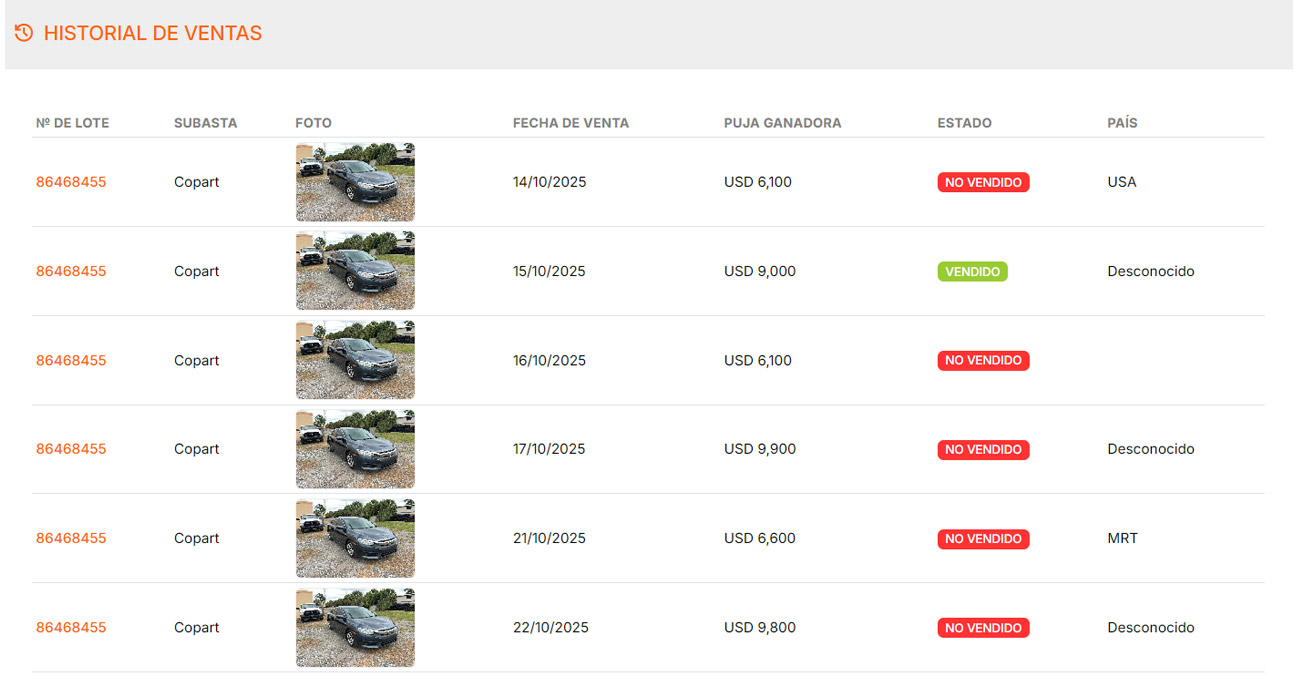Click the No Vendido badge for 17/10/2025
The width and height of the screenshot is (1300, 700).
(983, 450)
